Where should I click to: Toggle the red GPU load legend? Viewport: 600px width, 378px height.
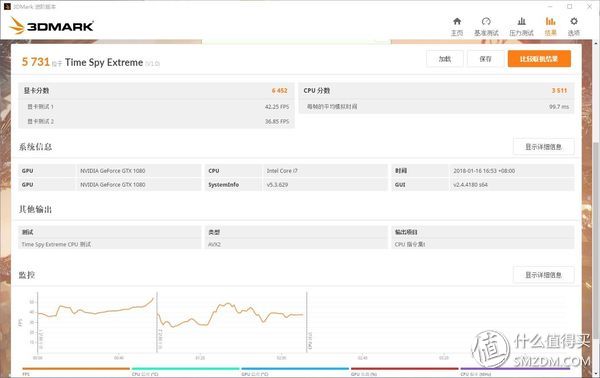coord(404,371)
